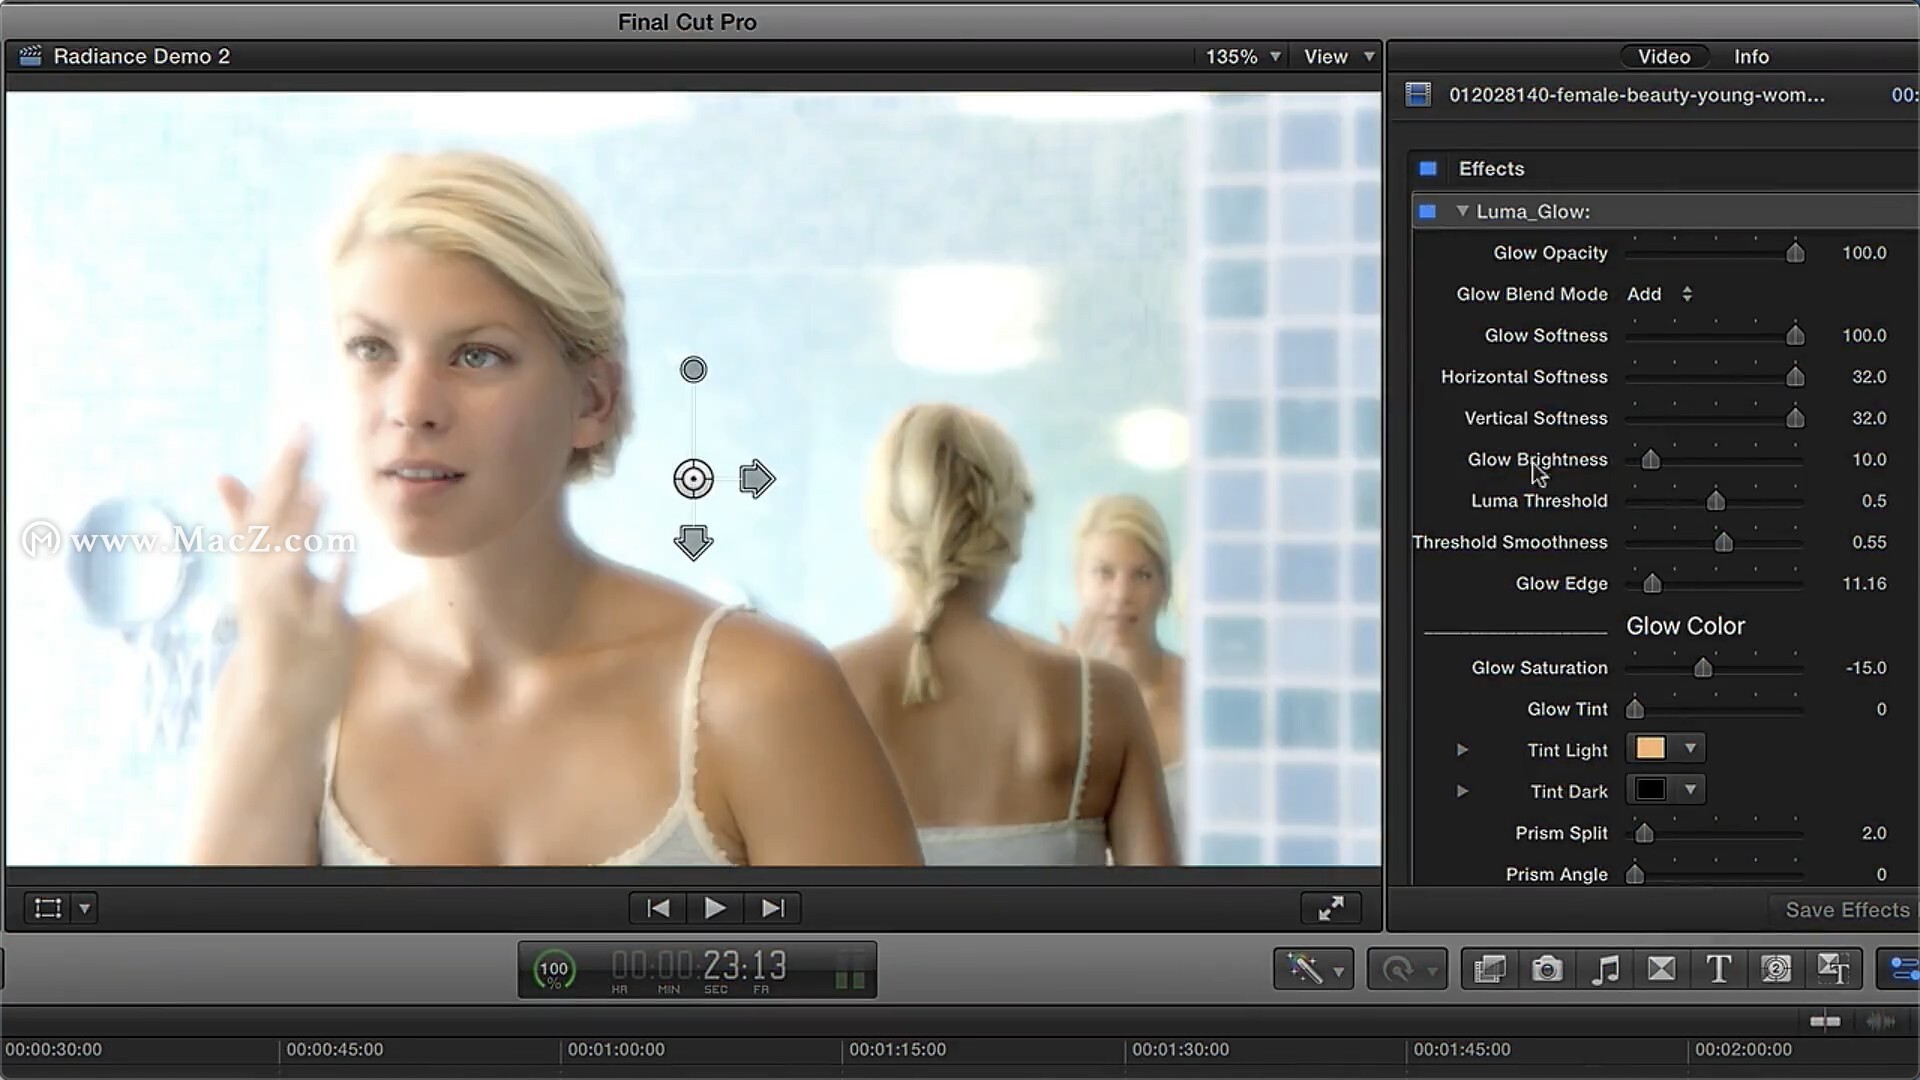Toggle viewer full screen playback
The width and height of the screenshot is (1920, 1080).
click(1330, 908)
